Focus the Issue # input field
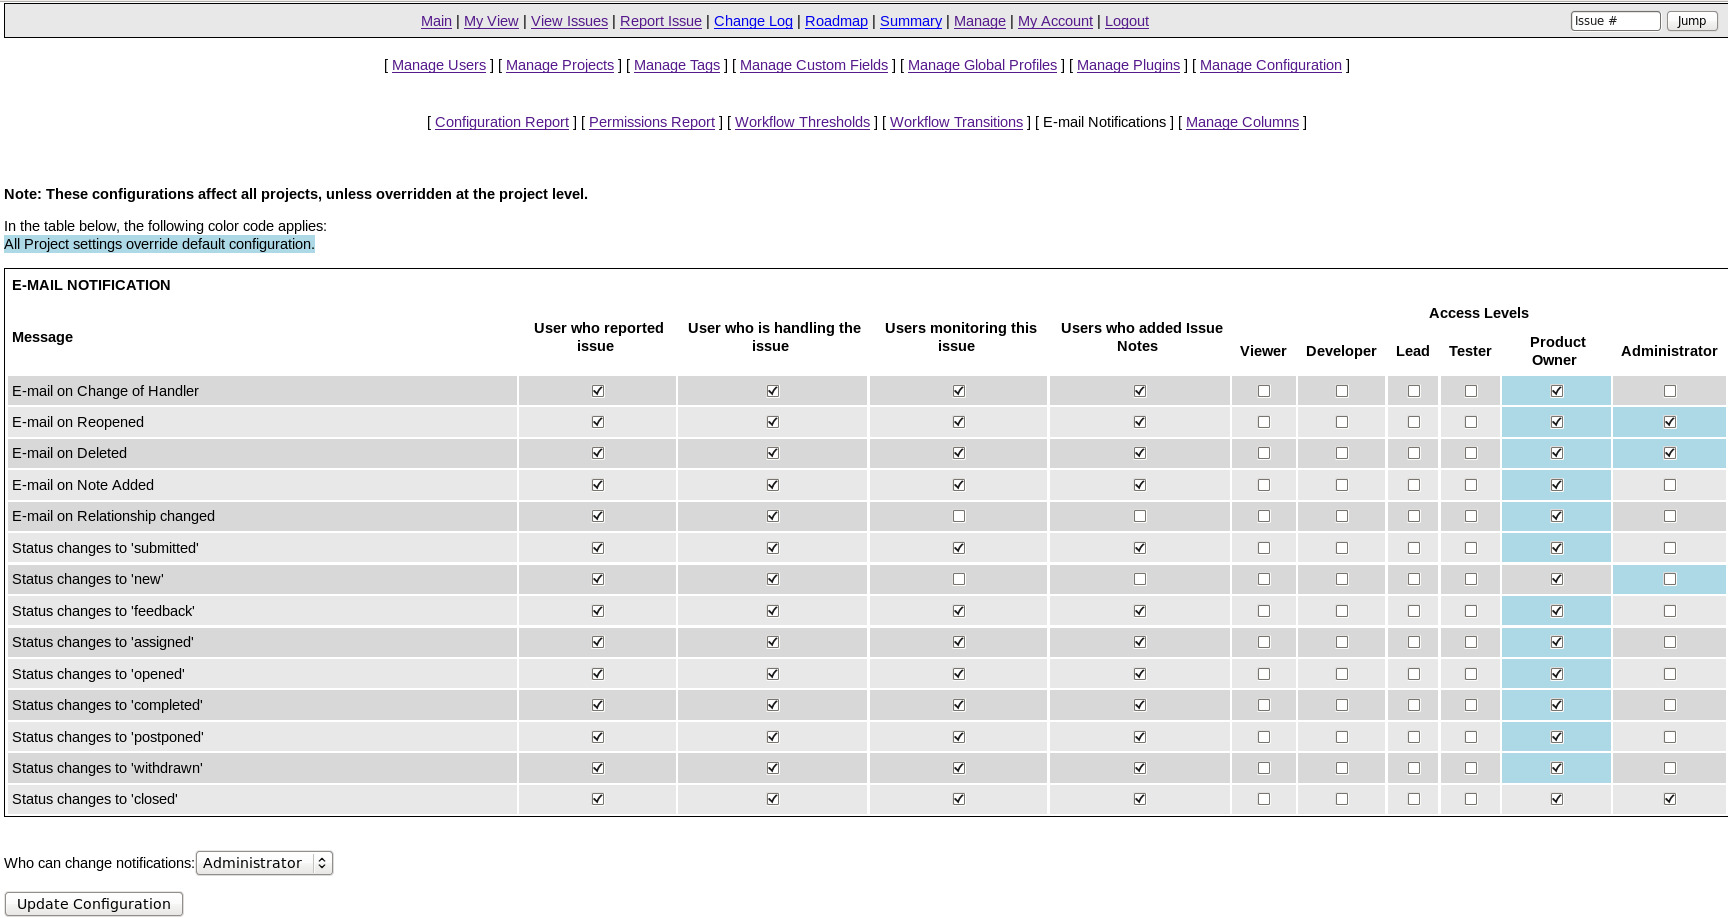Image resolution: width=1728 pixels, height=918 pixels. [x=1614, y=21]
